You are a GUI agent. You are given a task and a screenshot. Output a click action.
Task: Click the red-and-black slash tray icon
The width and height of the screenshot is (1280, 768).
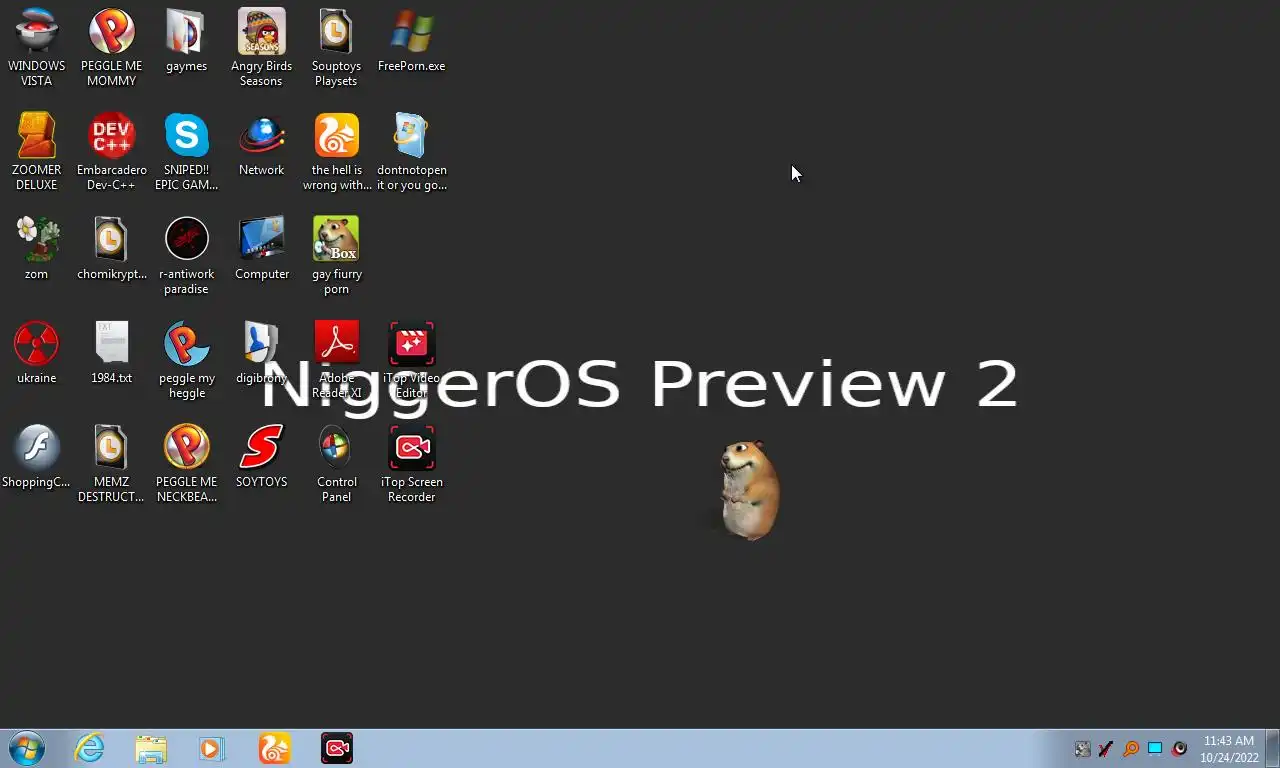[1106, 749]
